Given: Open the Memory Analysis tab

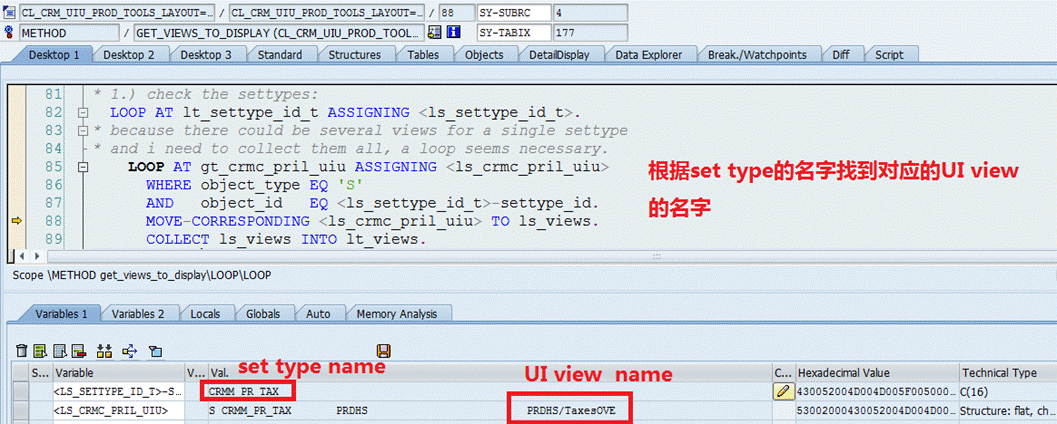Looking at the screenshot, I should pos(397,313).
